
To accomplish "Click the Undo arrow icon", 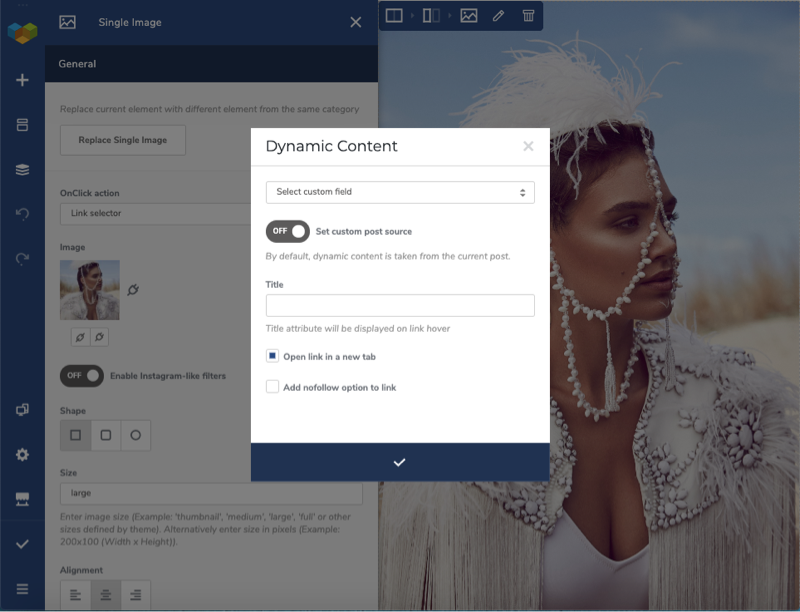I will 22,214.
